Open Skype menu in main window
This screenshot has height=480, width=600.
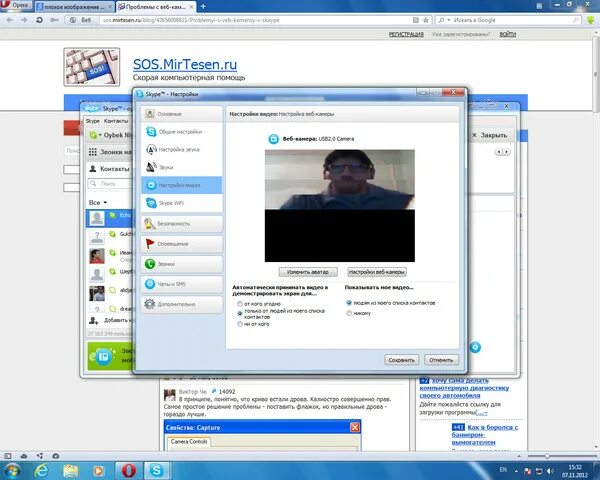point(93,121)
